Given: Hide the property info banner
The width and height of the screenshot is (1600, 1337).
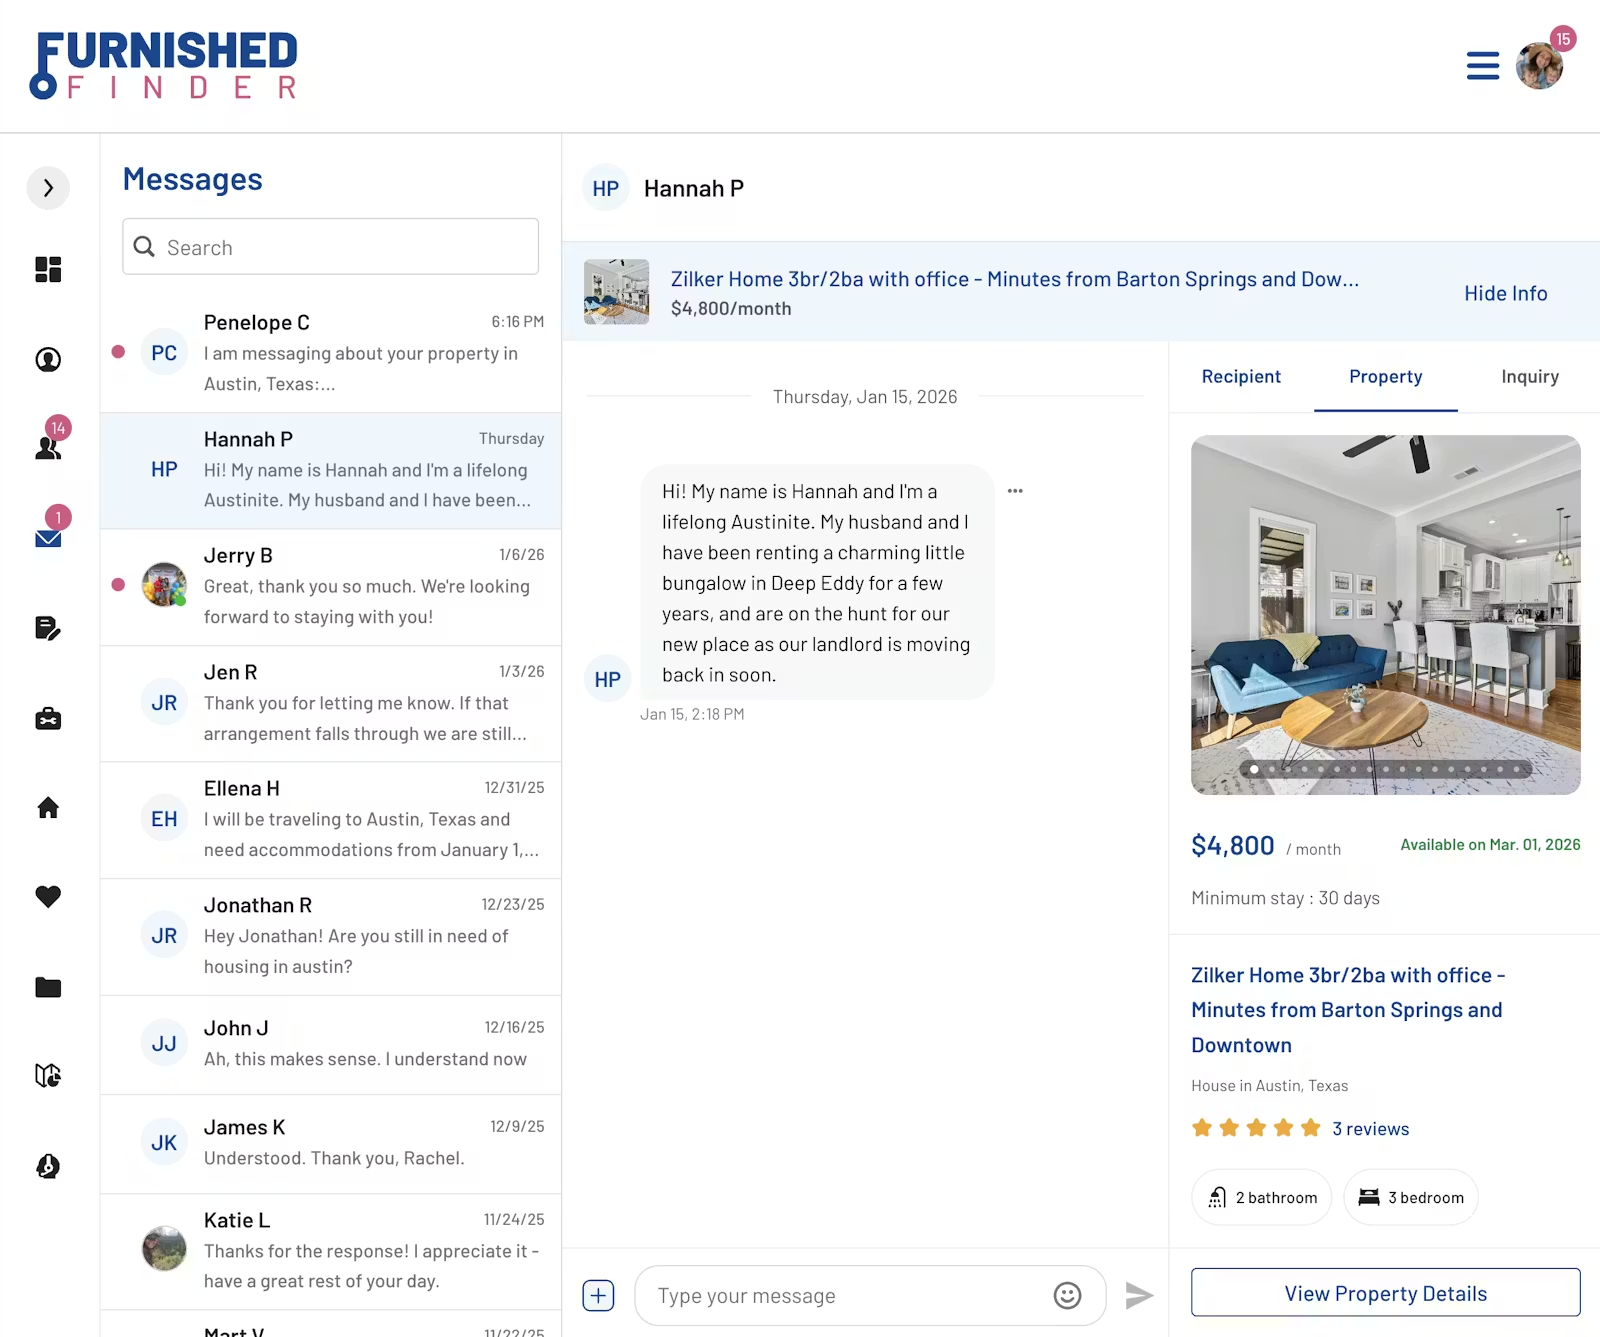Looking at the screenshot, I should pyautogui.click(x=1504, y=292).
